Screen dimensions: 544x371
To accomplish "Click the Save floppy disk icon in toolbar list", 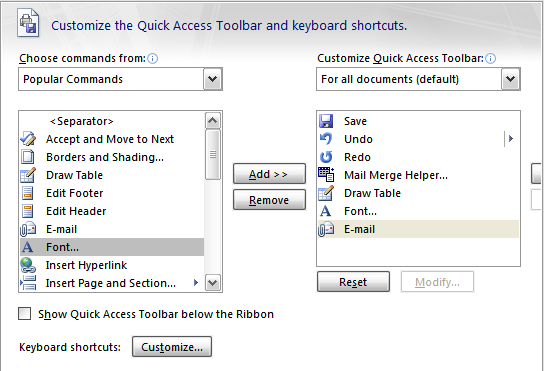I will 326,121.
